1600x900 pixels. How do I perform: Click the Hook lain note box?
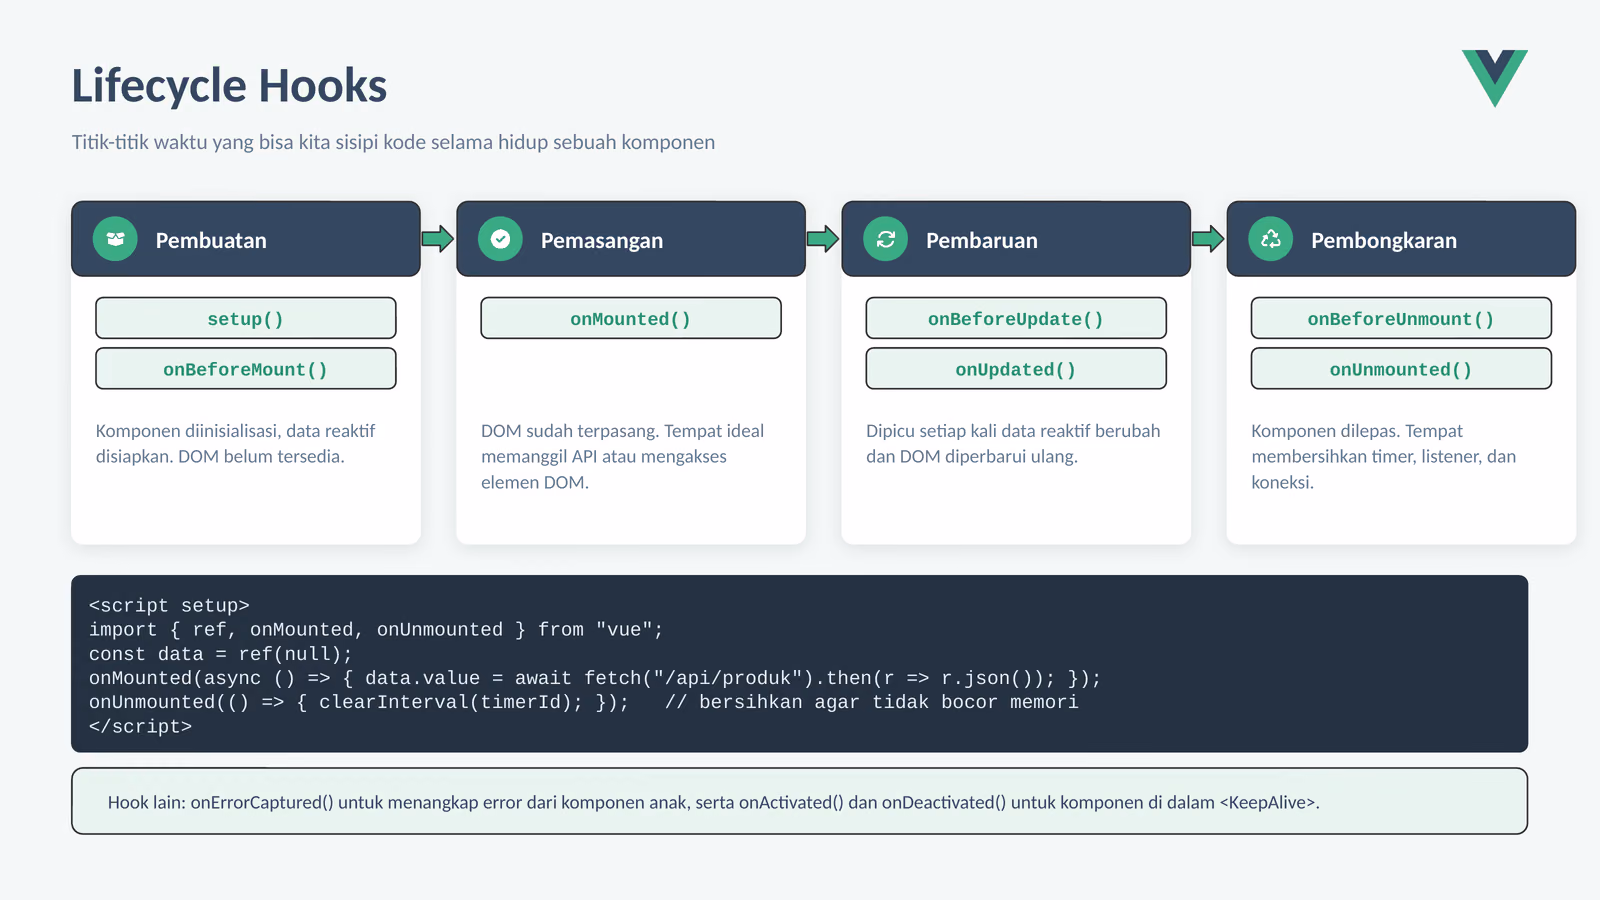coord(799,801)
